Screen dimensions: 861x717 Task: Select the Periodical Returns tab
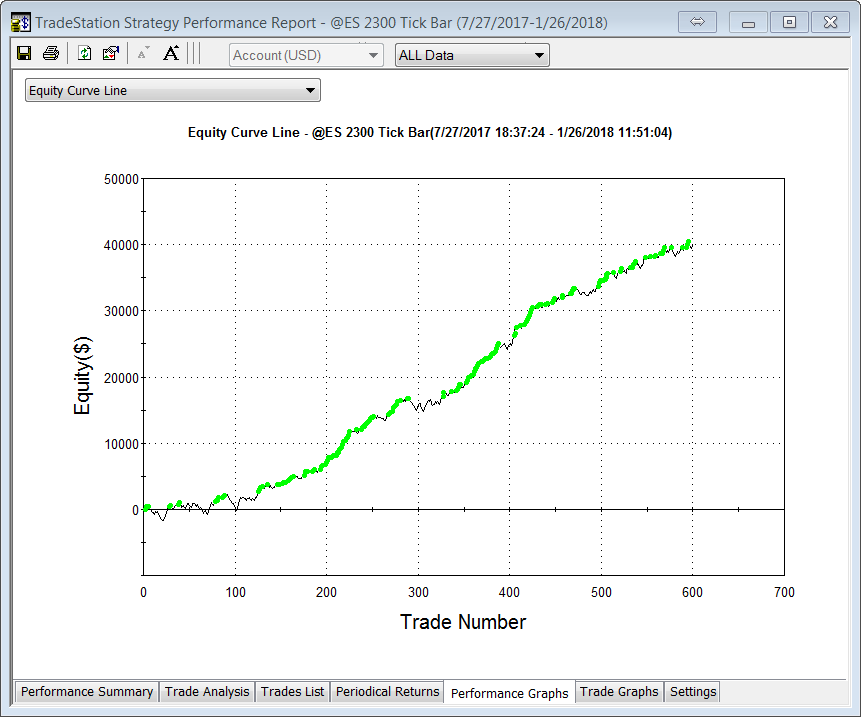tap(387, 692)
